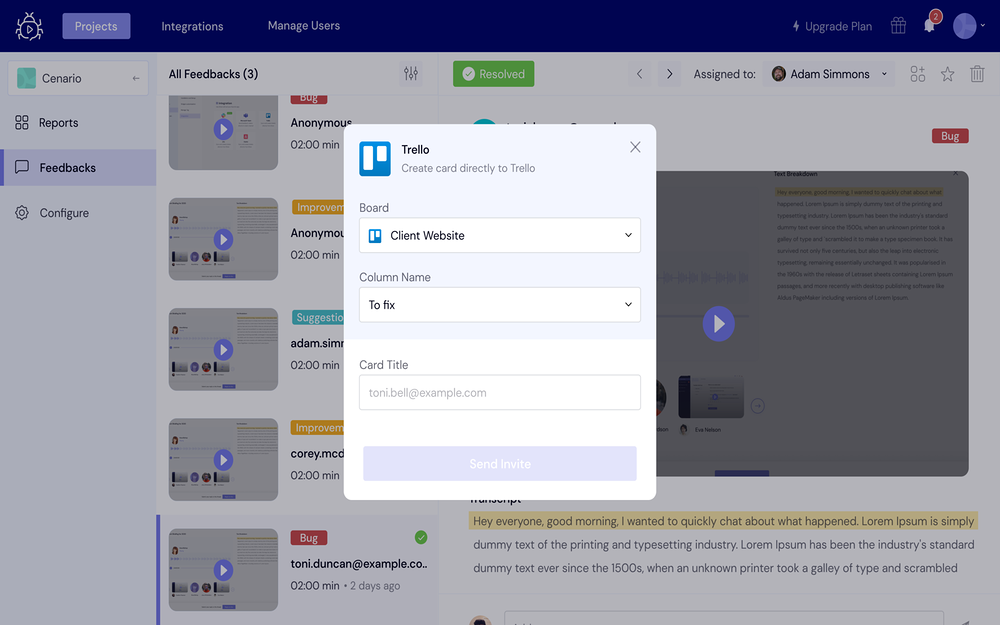This screenshot has width=1000, height=625.
Task: Play the corey.mcd feedback video
Action: (223, 460)
